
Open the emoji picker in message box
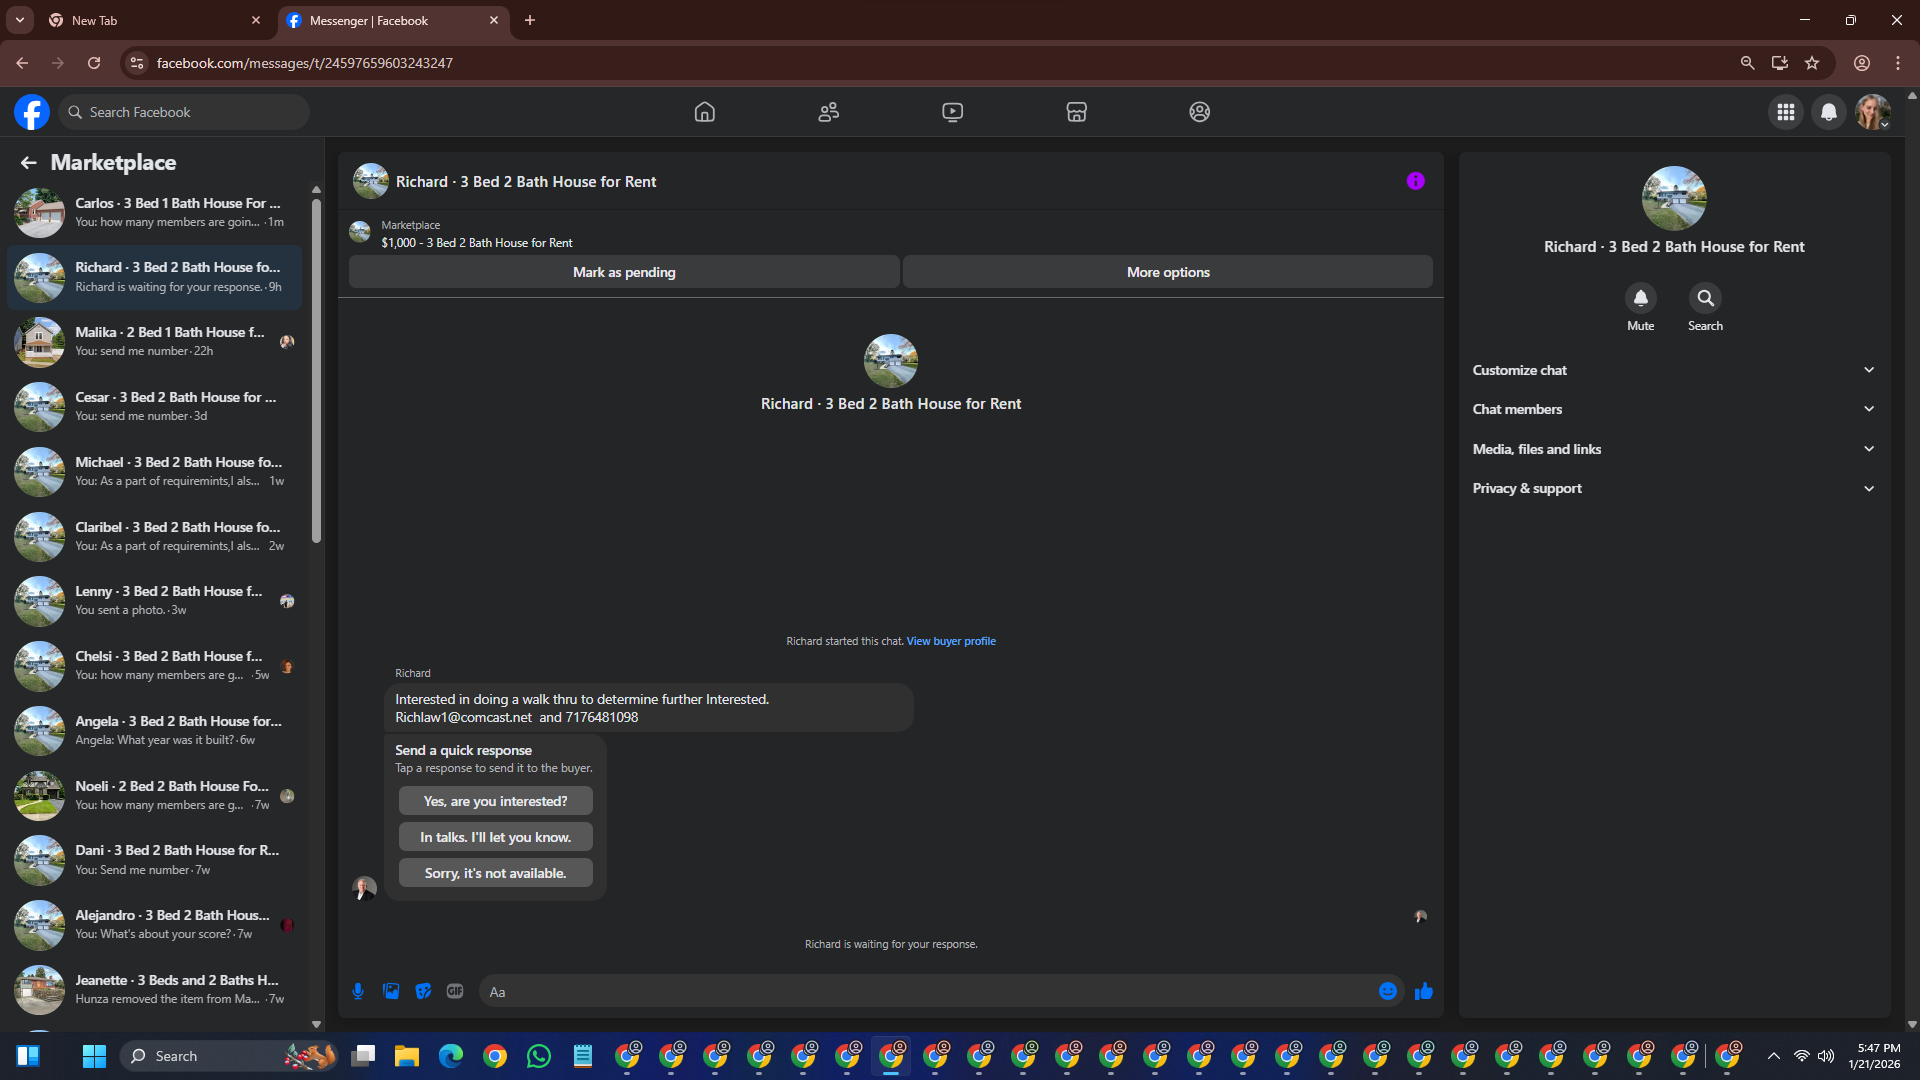1387,991
